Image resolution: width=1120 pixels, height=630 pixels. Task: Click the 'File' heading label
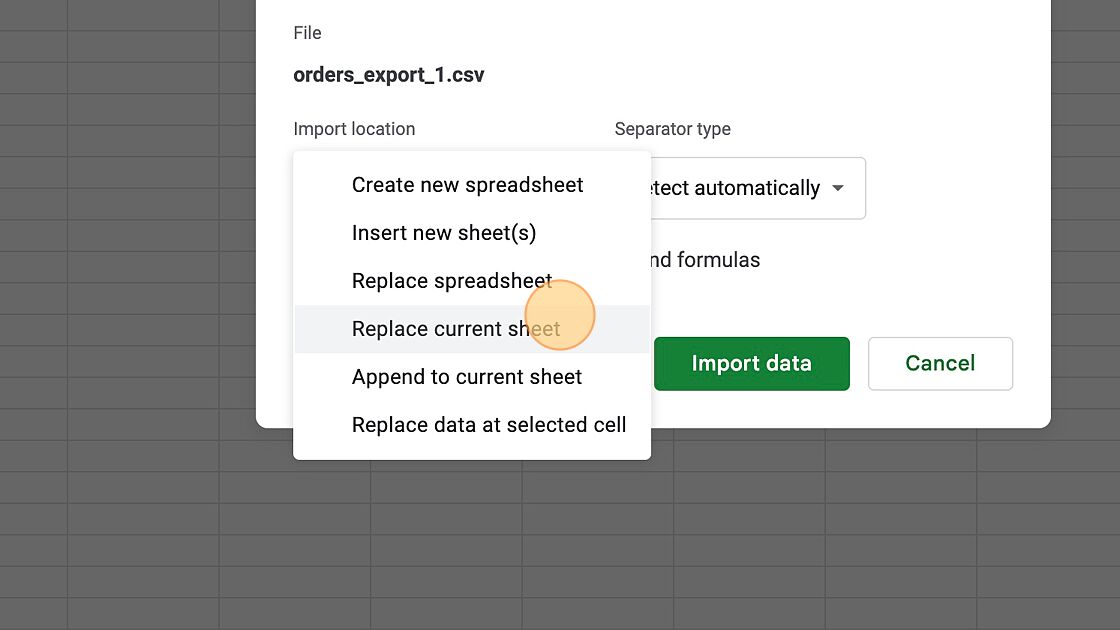(307, 33)
